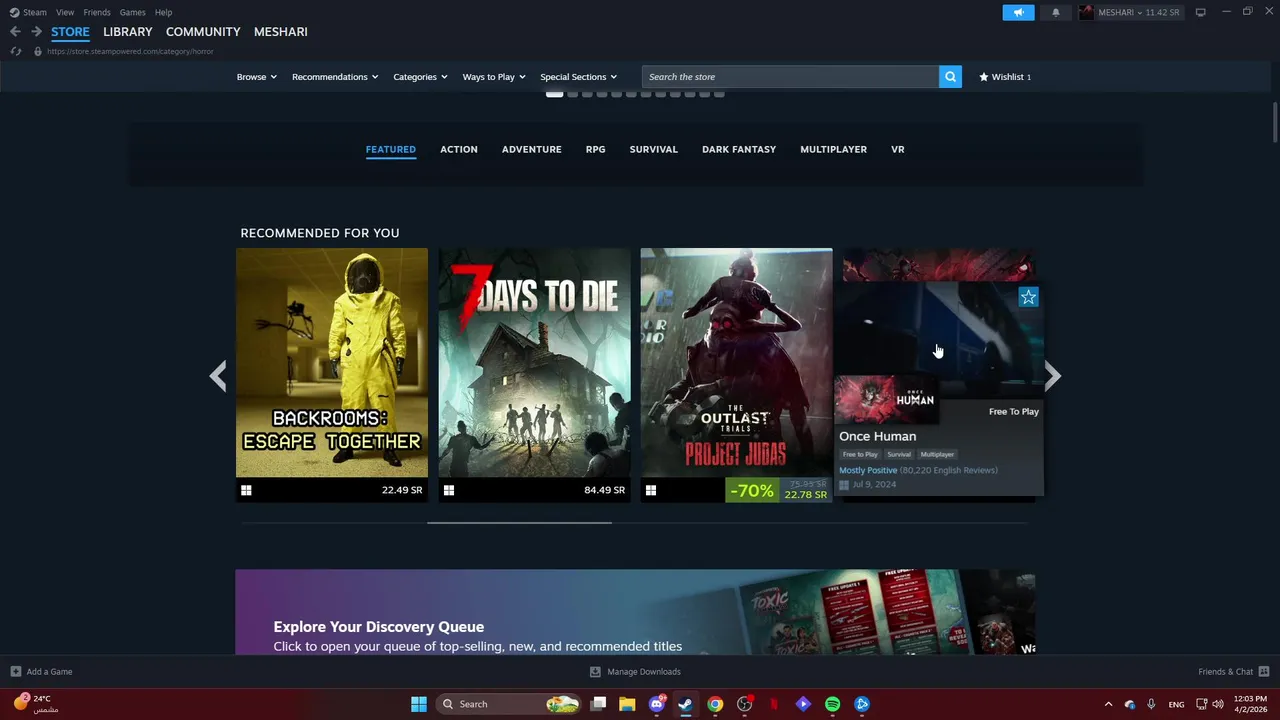Select the SURVIVAL tab
1280x720 pixels.
click(x=654, y=149)
